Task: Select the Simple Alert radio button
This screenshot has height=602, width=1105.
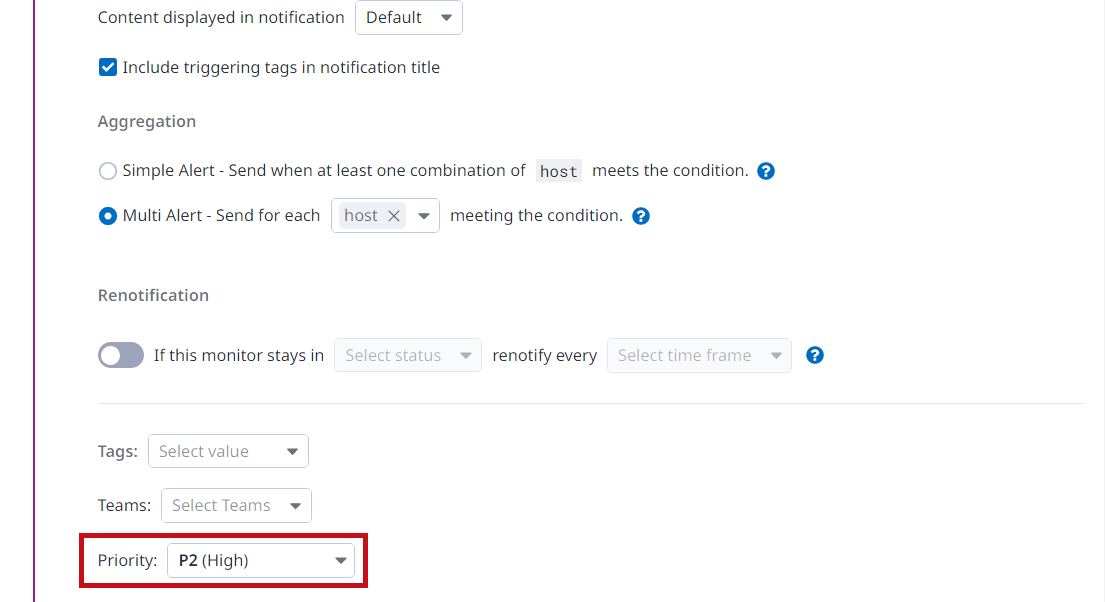Action: [x=108, y=171]
